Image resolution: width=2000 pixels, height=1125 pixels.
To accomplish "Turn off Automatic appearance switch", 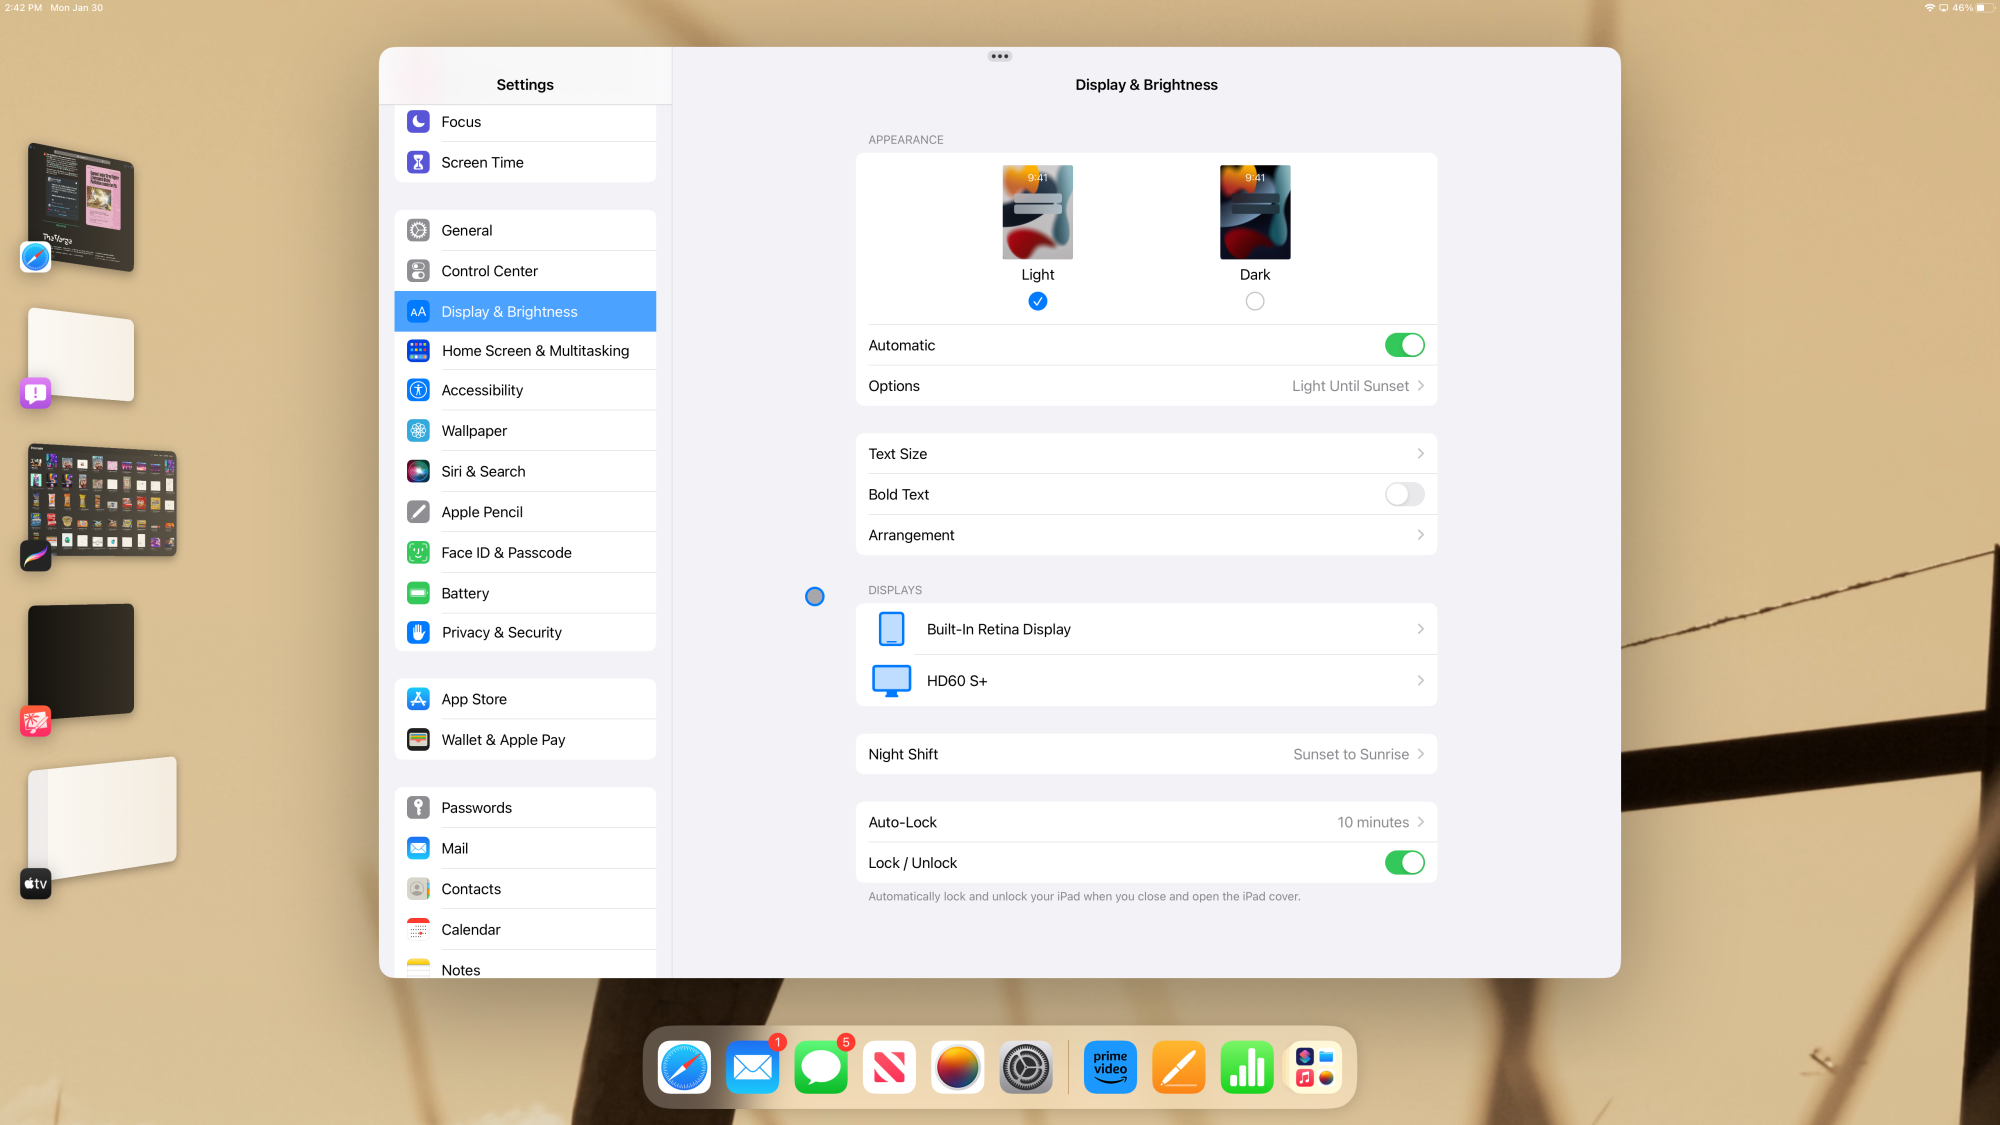I will 1404,345.
